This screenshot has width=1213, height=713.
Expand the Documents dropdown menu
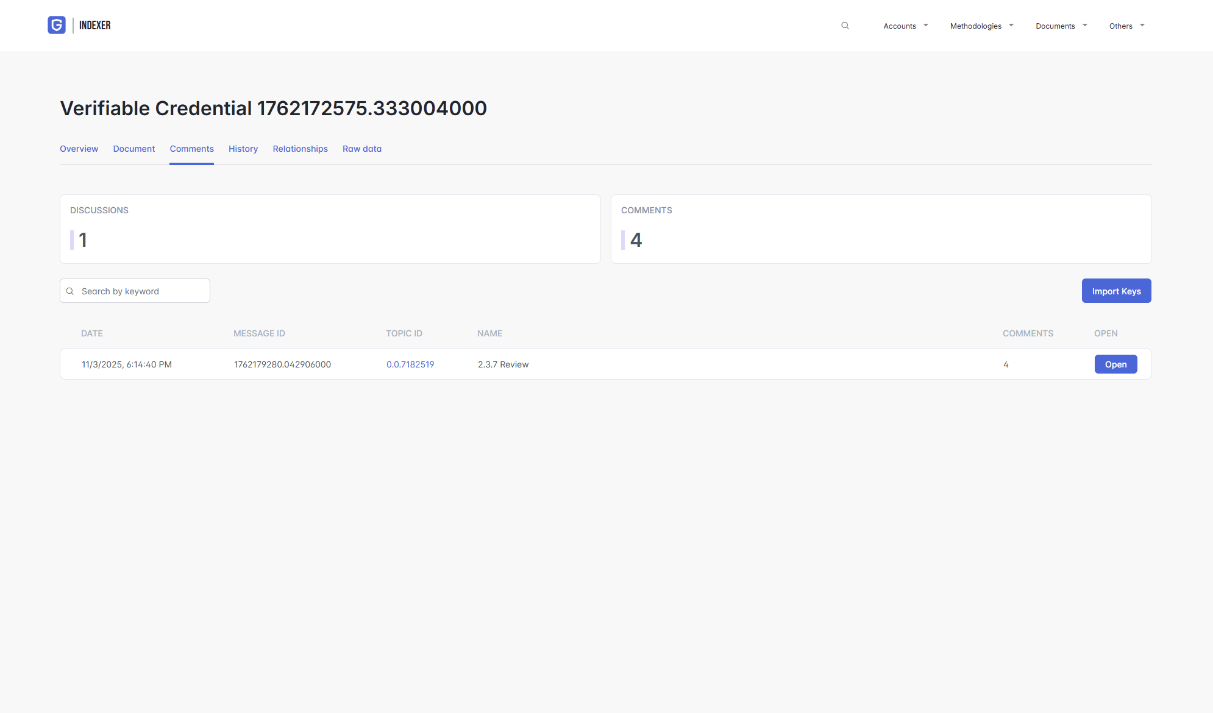coord(1060,26)
